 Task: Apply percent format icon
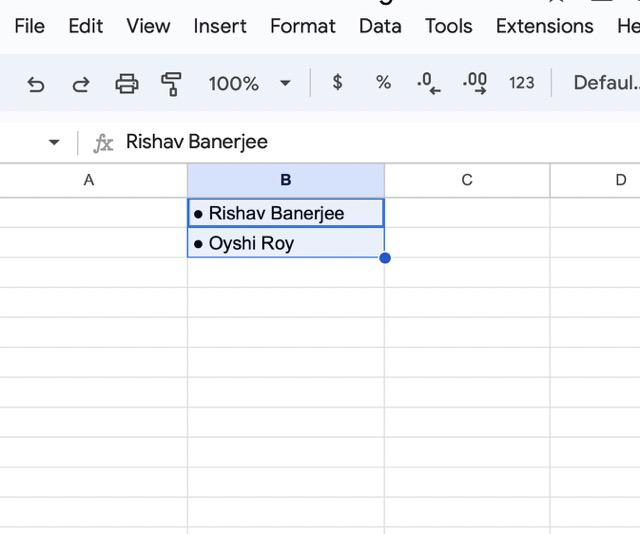[383, 83]
